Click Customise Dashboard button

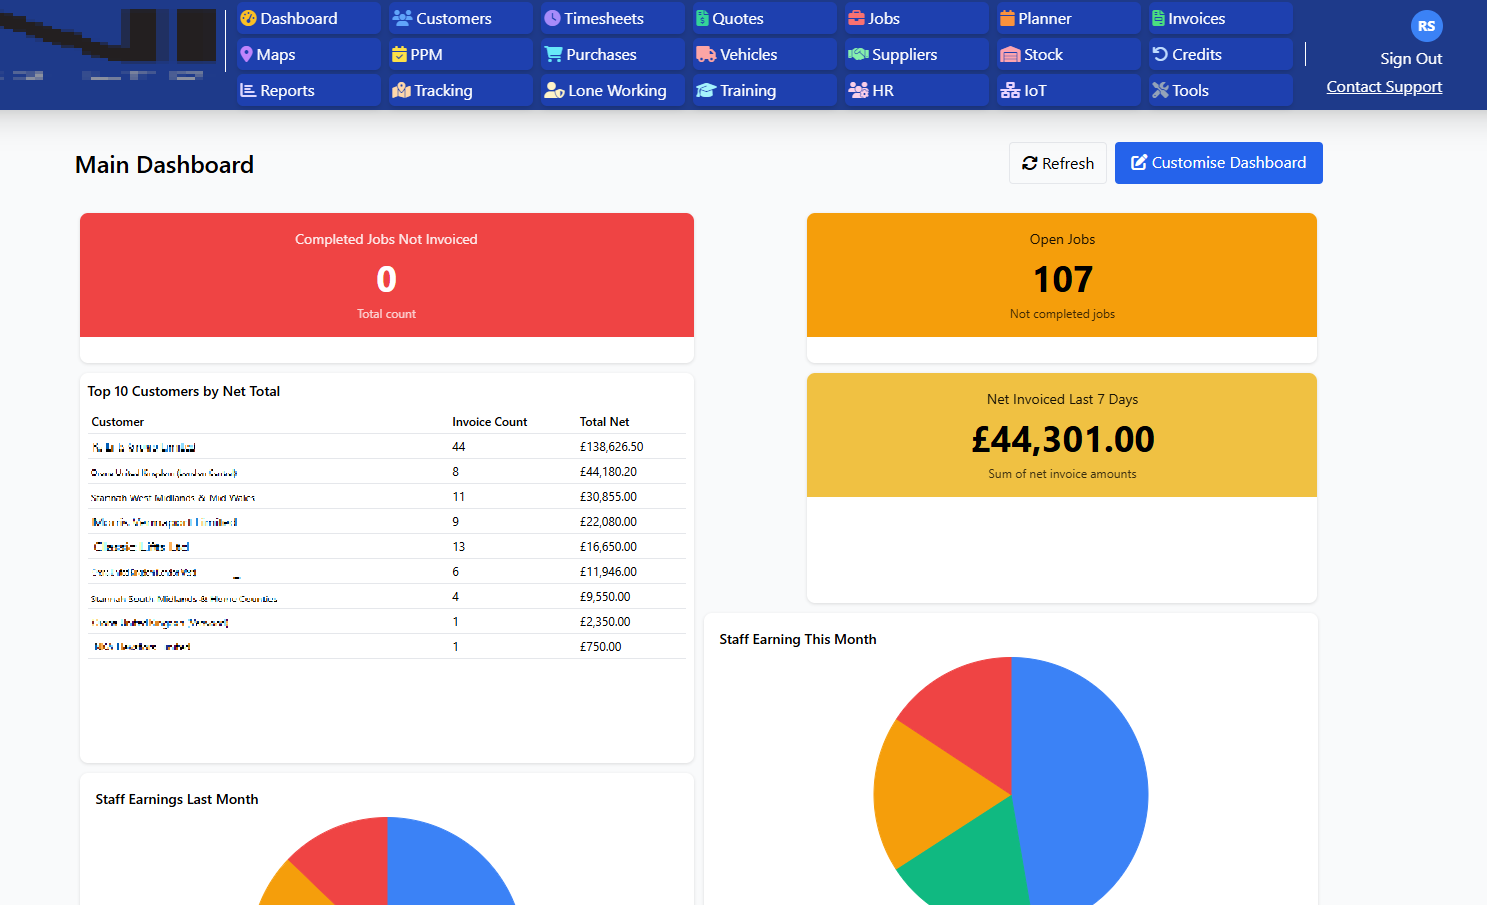[x=1218, y=163]
